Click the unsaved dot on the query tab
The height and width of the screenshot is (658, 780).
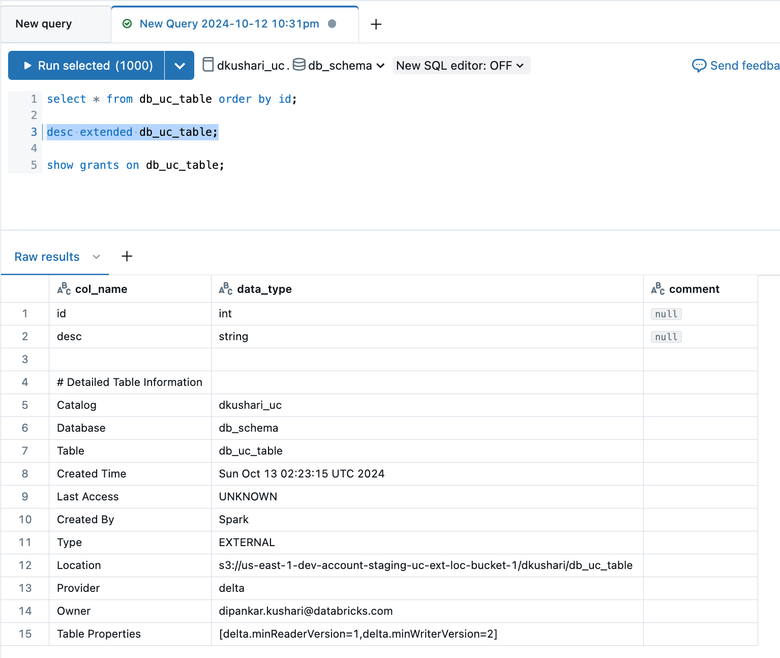click(332, 24)
